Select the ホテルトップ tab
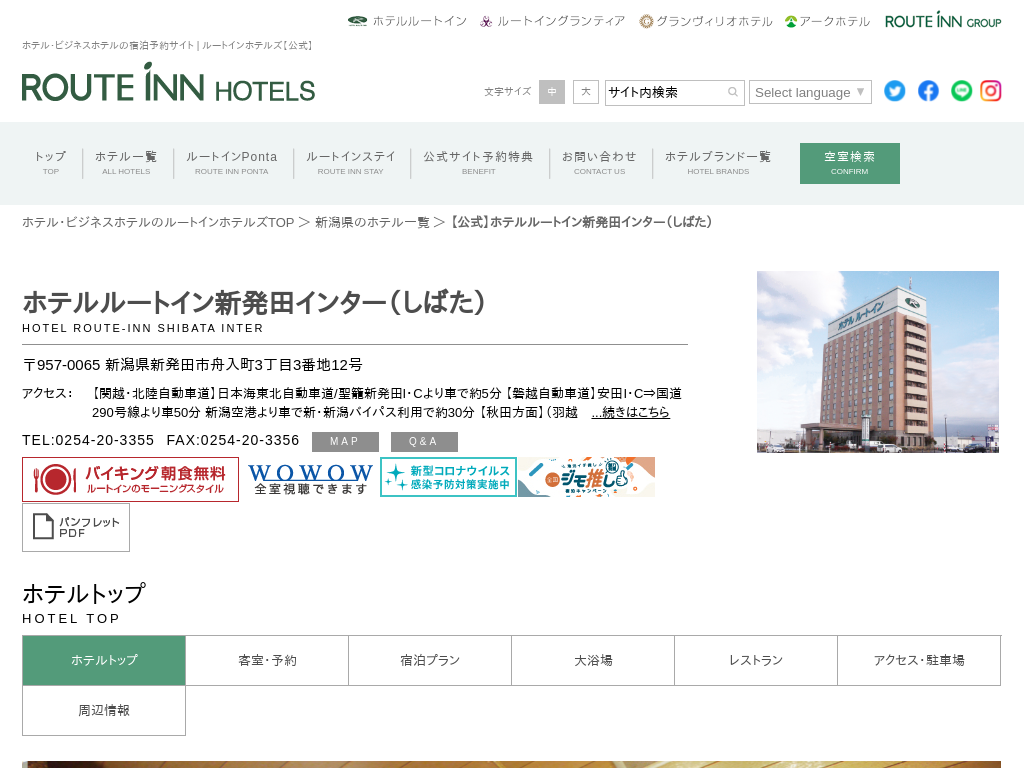Viewport: 1024px width, 768px height. (x=104, y=660)
